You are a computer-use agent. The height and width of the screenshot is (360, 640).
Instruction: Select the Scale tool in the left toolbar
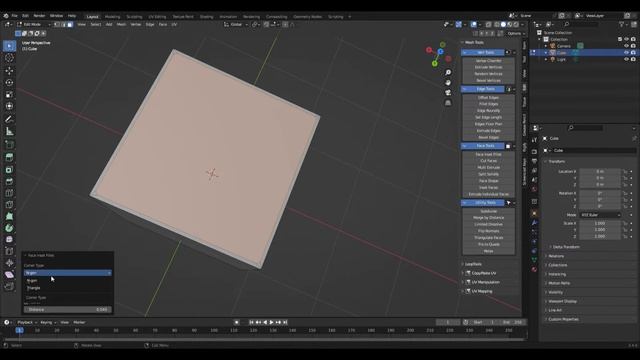point(9,94)
